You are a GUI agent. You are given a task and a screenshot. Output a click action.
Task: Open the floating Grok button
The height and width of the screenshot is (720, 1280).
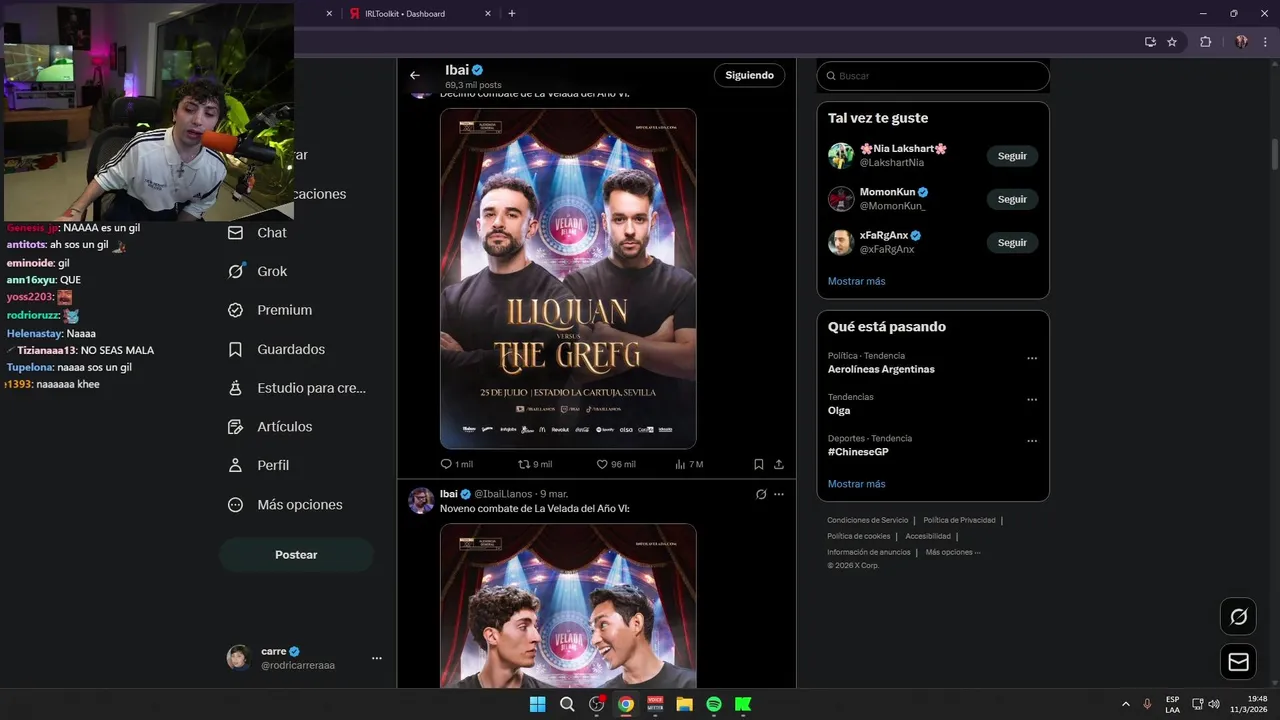point(1238,616)
